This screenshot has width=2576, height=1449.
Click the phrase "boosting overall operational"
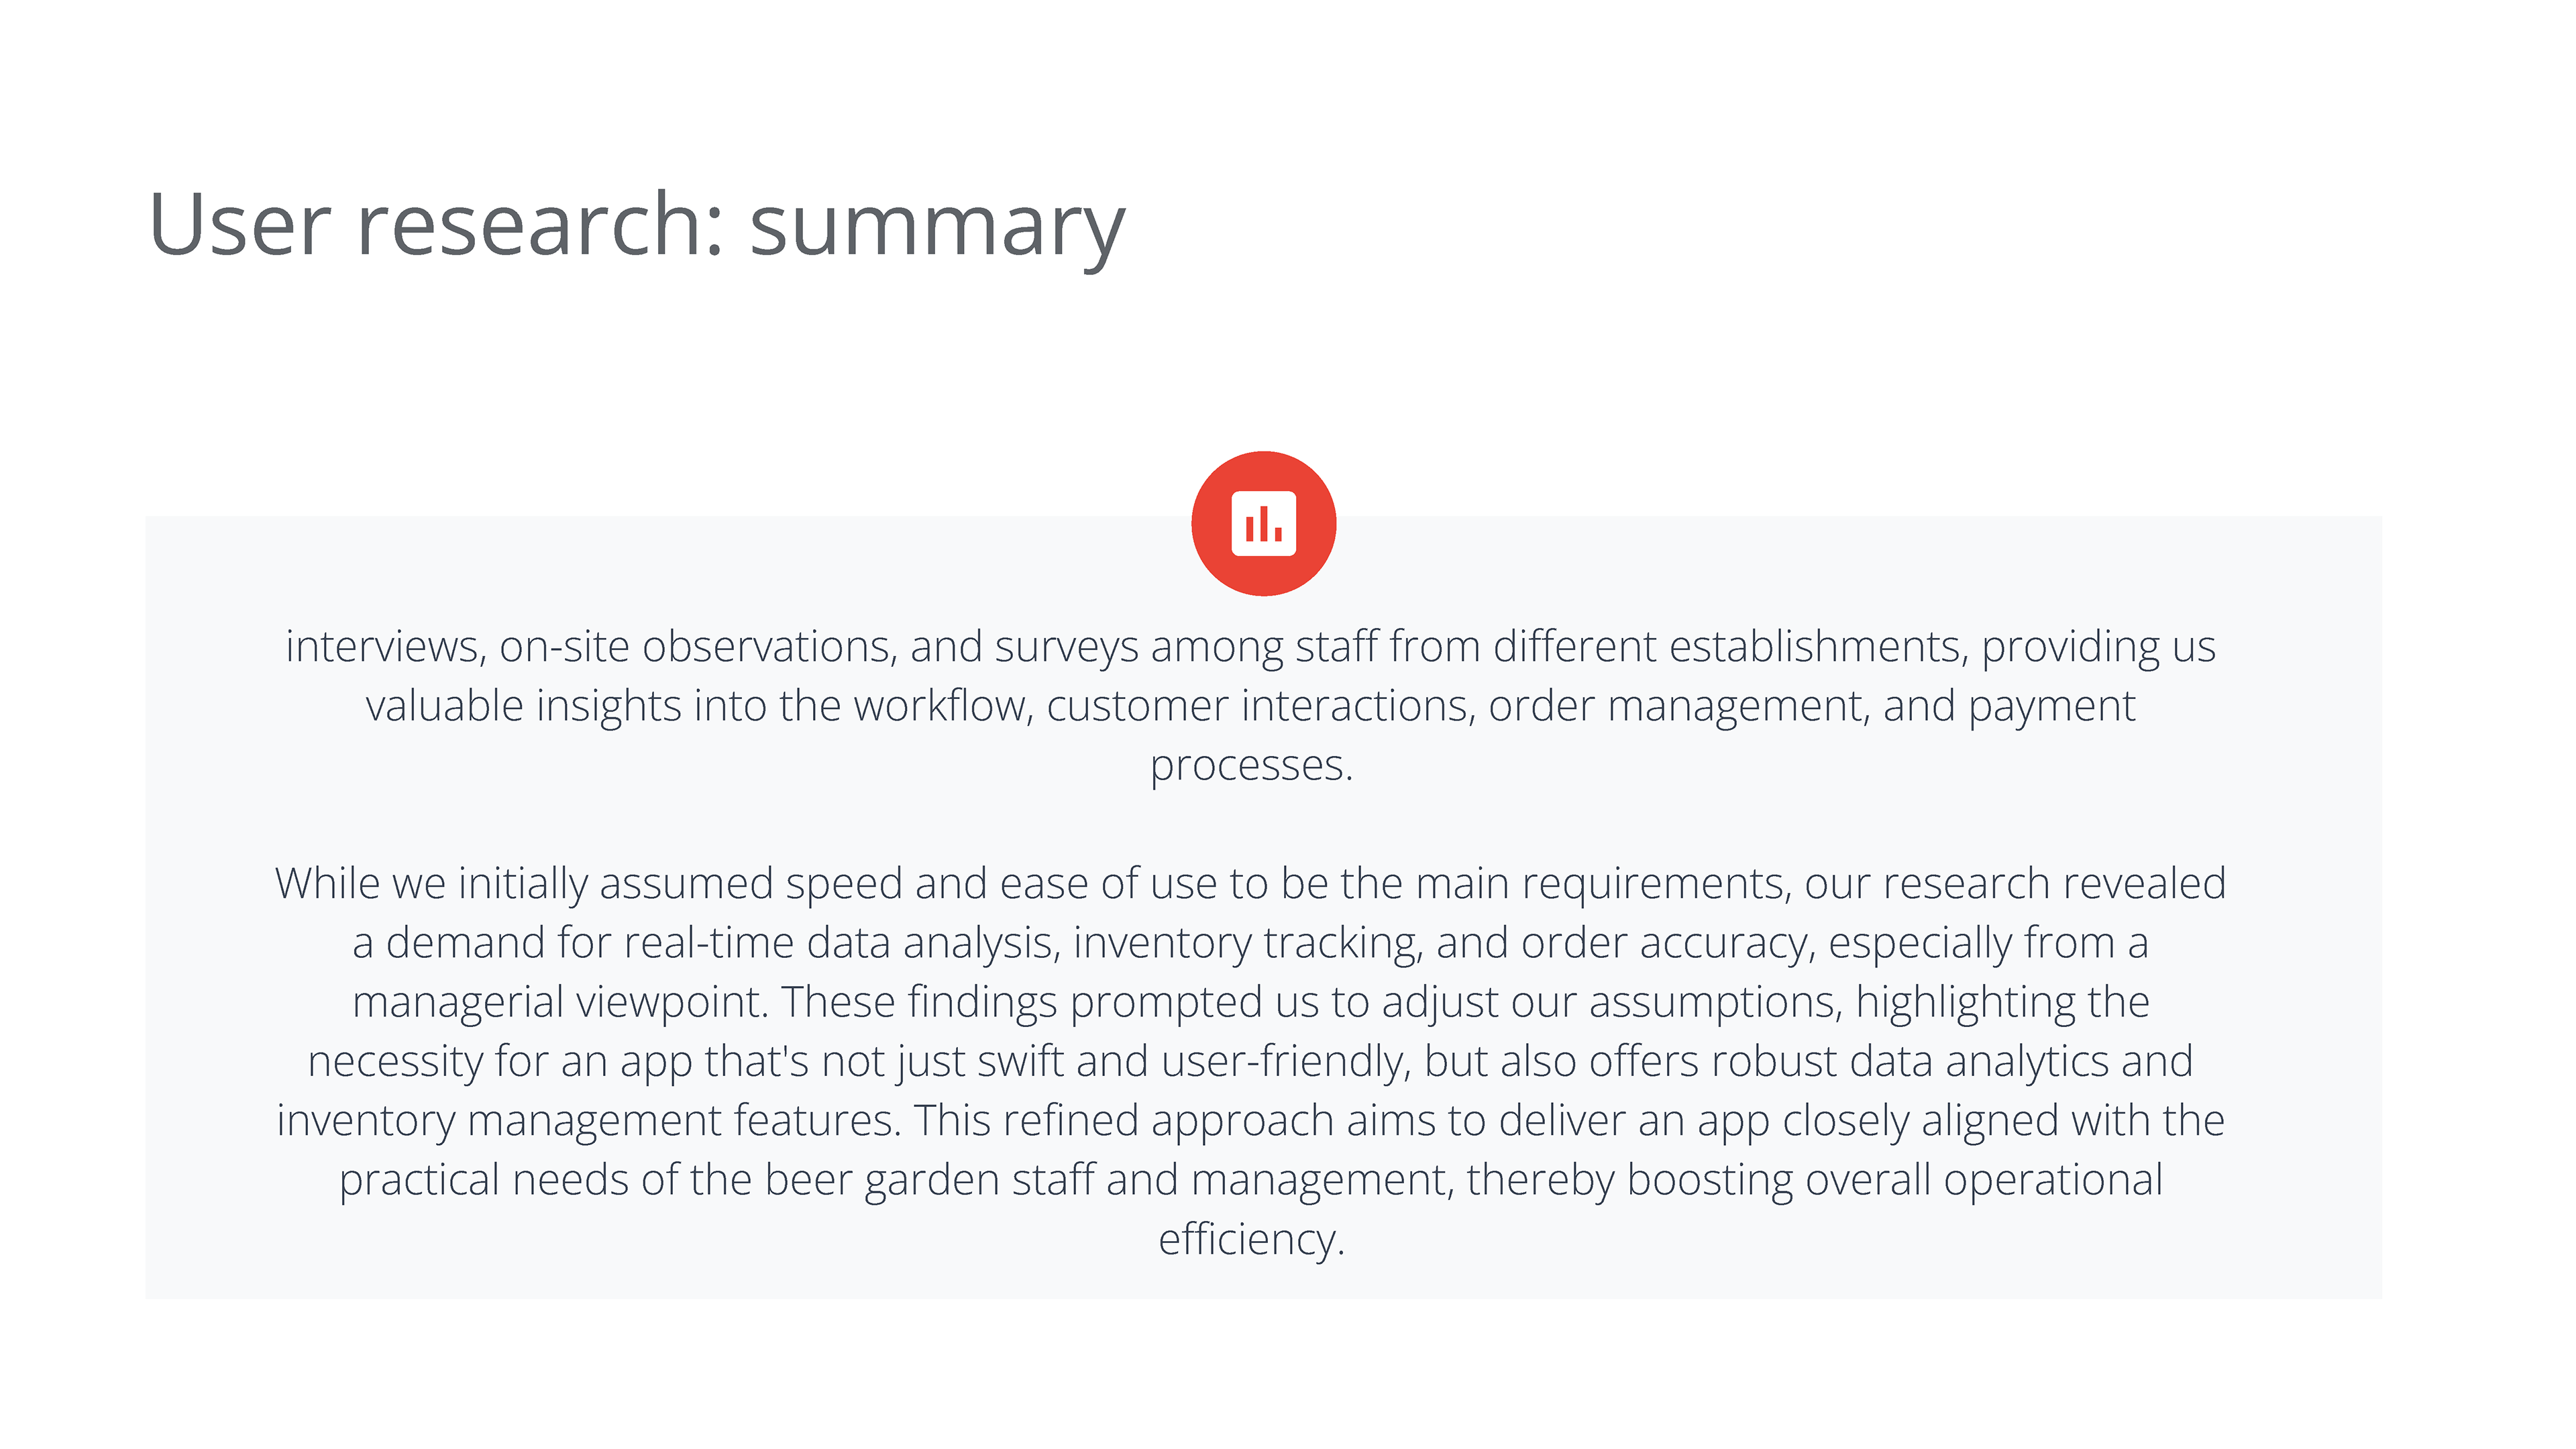(1895, 1181)
